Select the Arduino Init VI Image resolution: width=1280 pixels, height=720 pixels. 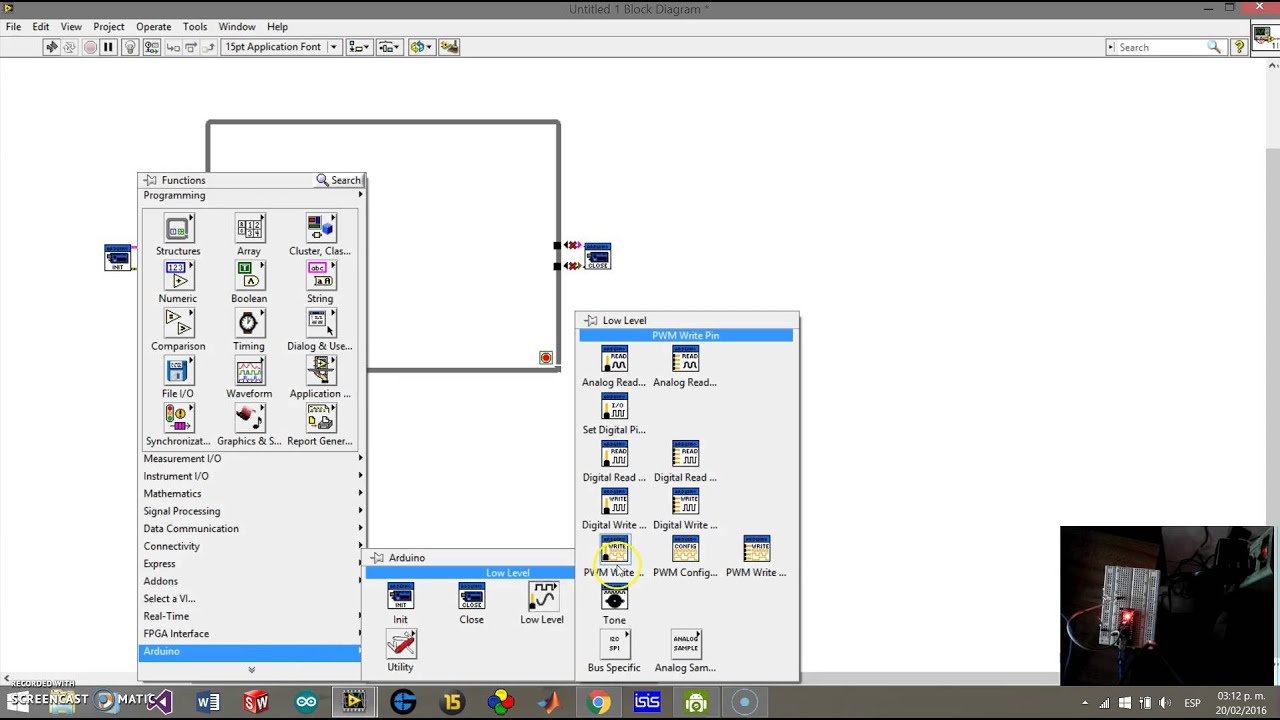(x=400, y=598)
